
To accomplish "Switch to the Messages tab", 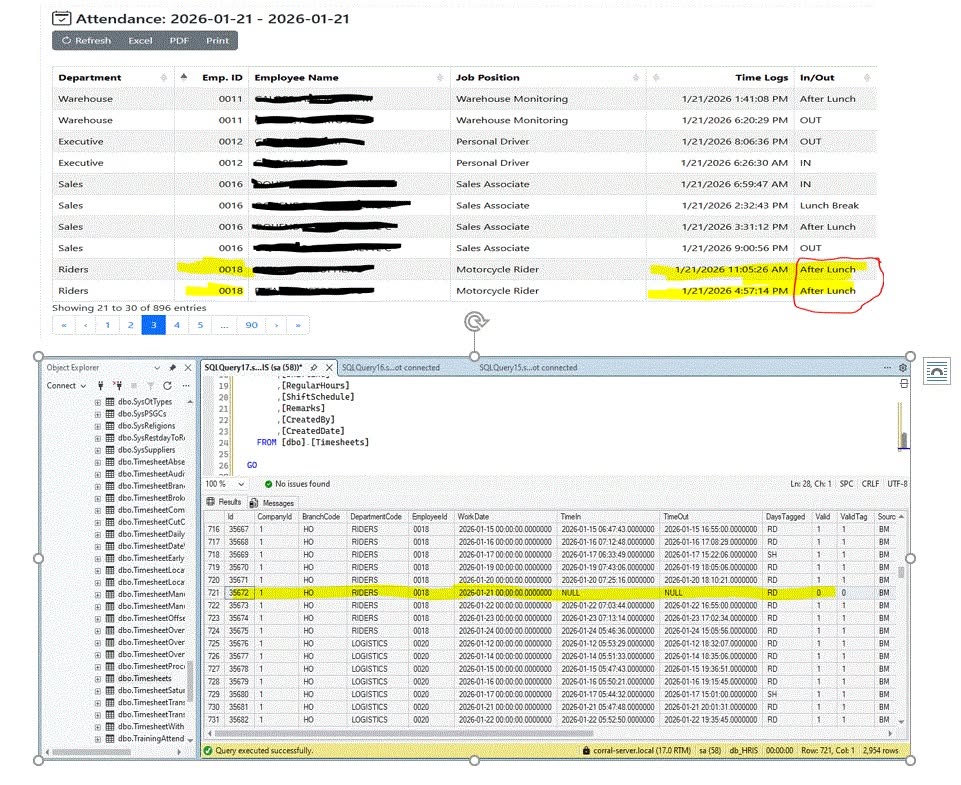I will point(272,502).
